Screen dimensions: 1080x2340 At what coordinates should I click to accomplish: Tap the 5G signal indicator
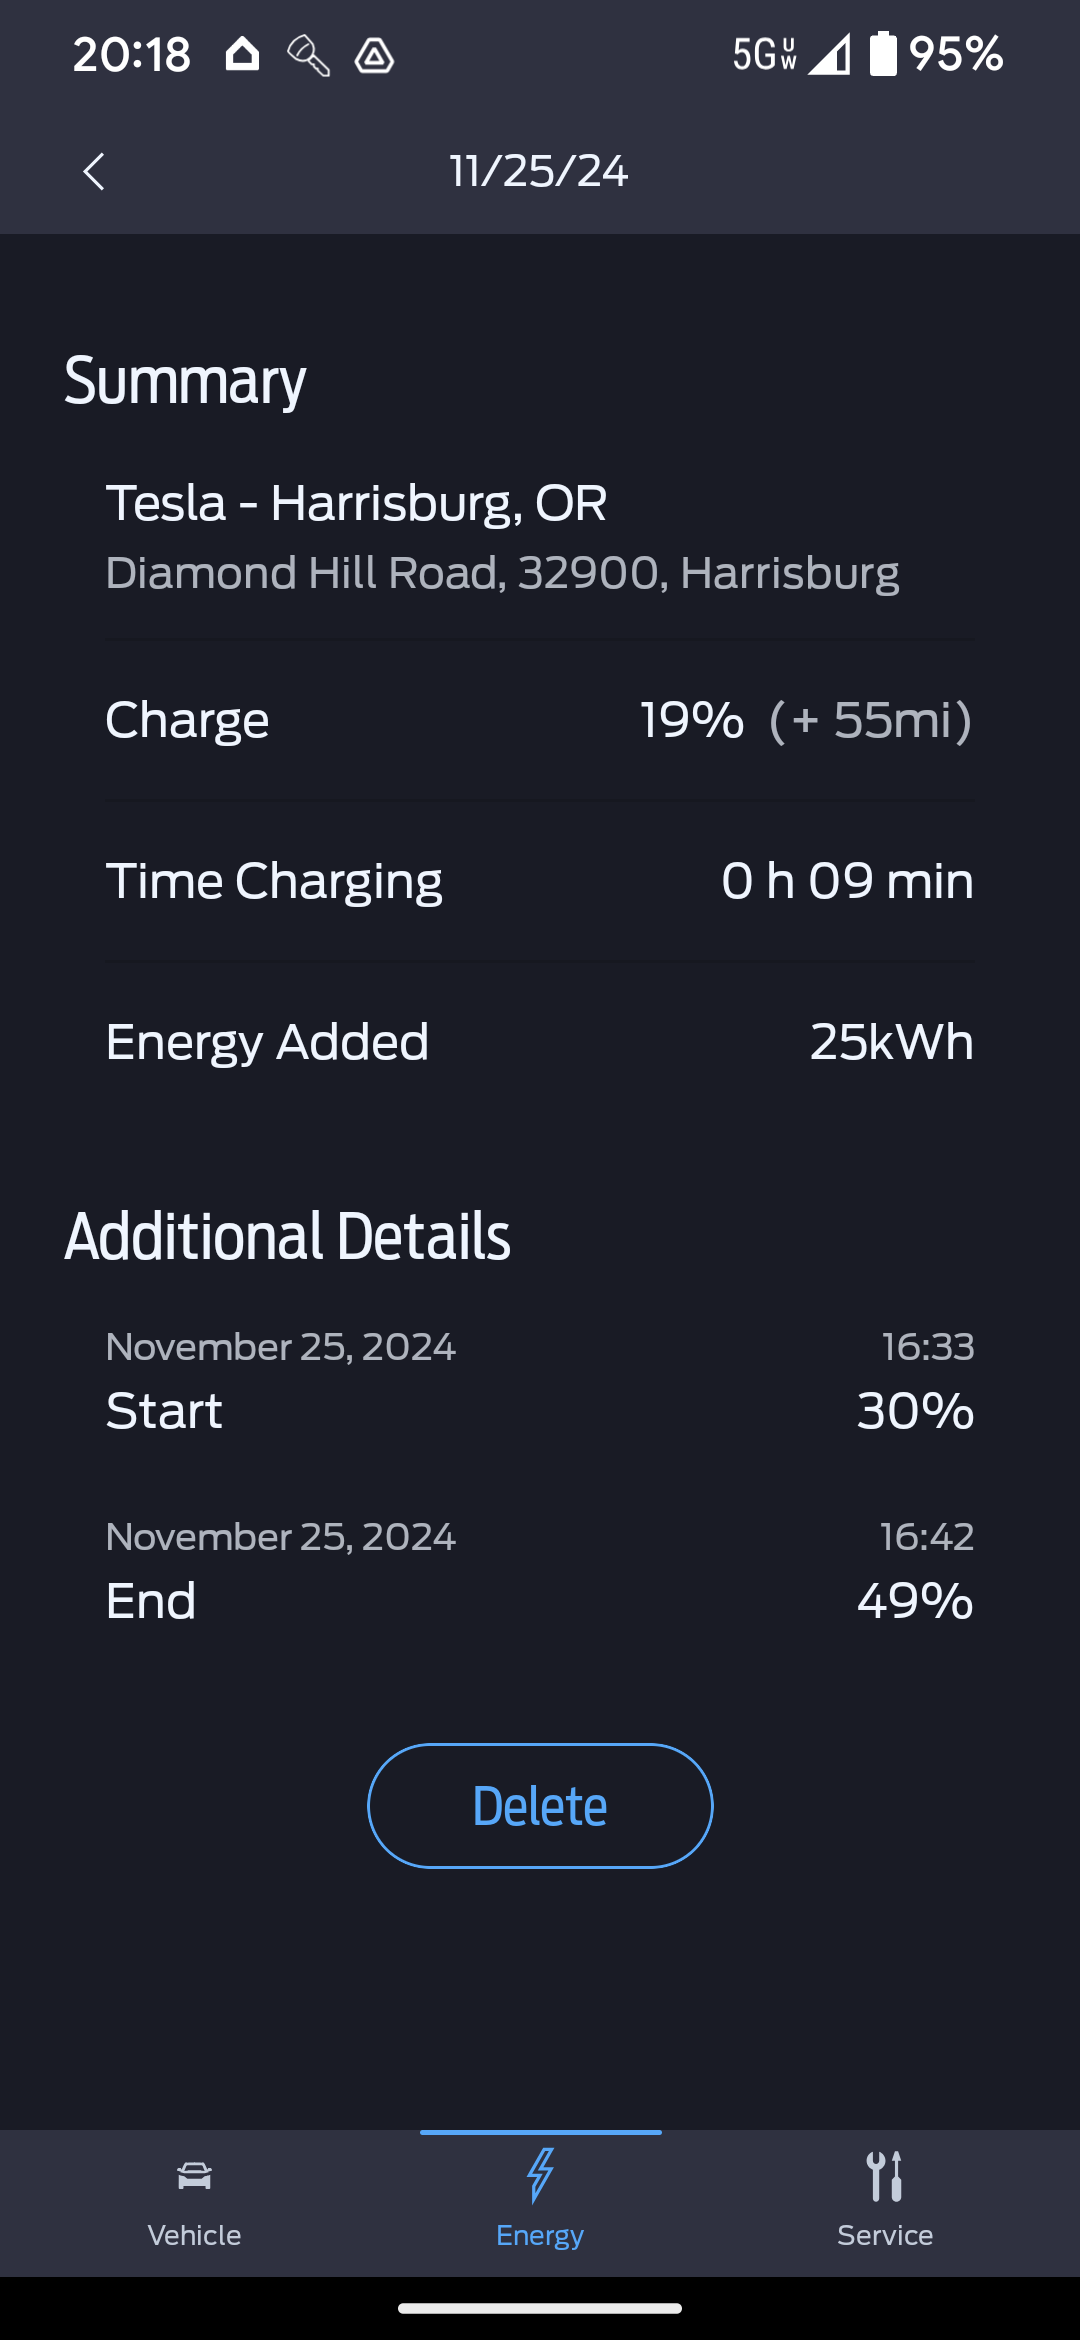(765, 54)
